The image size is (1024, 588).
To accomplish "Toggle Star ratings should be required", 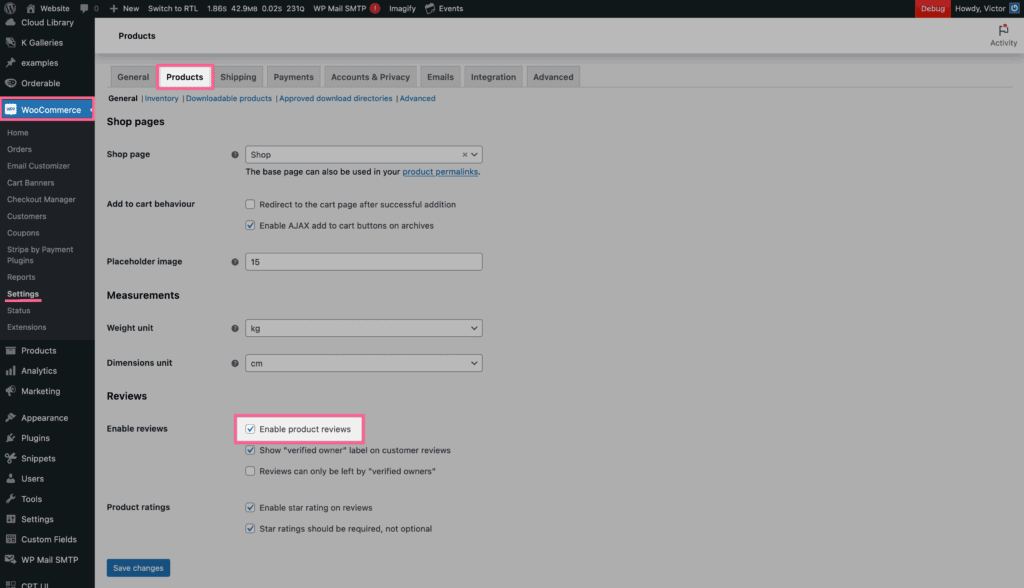I will pos(250,529).
